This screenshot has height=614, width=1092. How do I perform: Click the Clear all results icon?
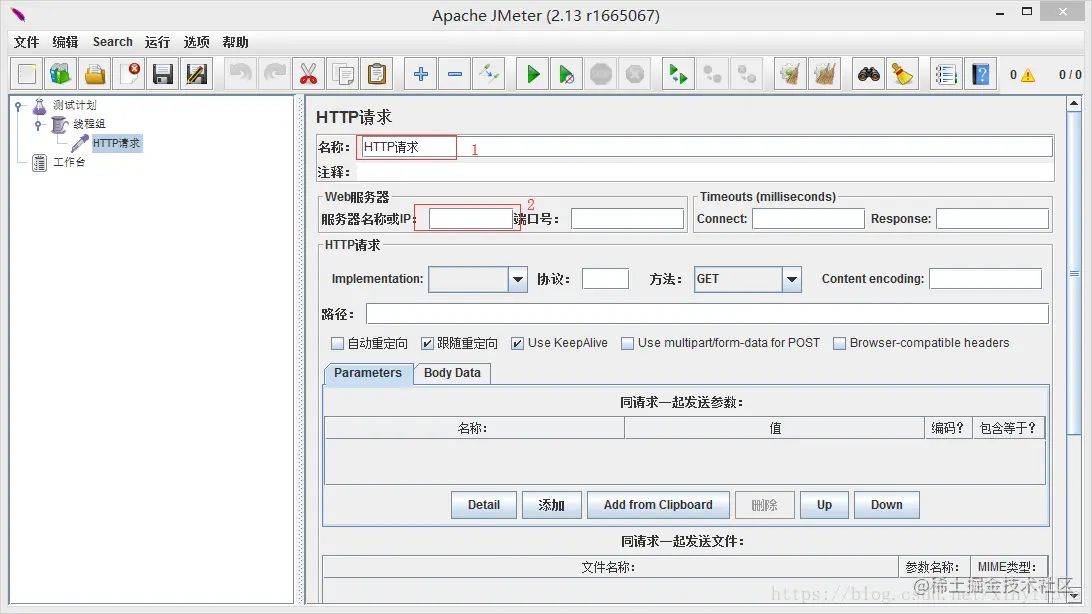(x=825, y=74)
